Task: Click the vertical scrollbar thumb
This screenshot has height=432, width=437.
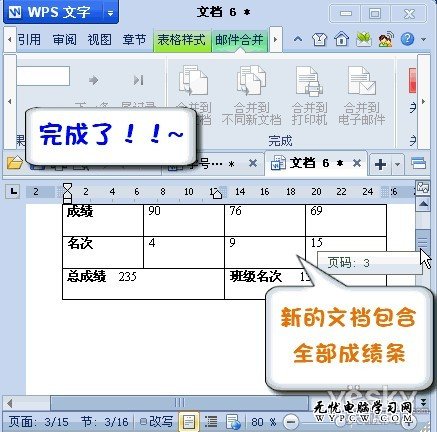Action: click(x=423, y=243)
